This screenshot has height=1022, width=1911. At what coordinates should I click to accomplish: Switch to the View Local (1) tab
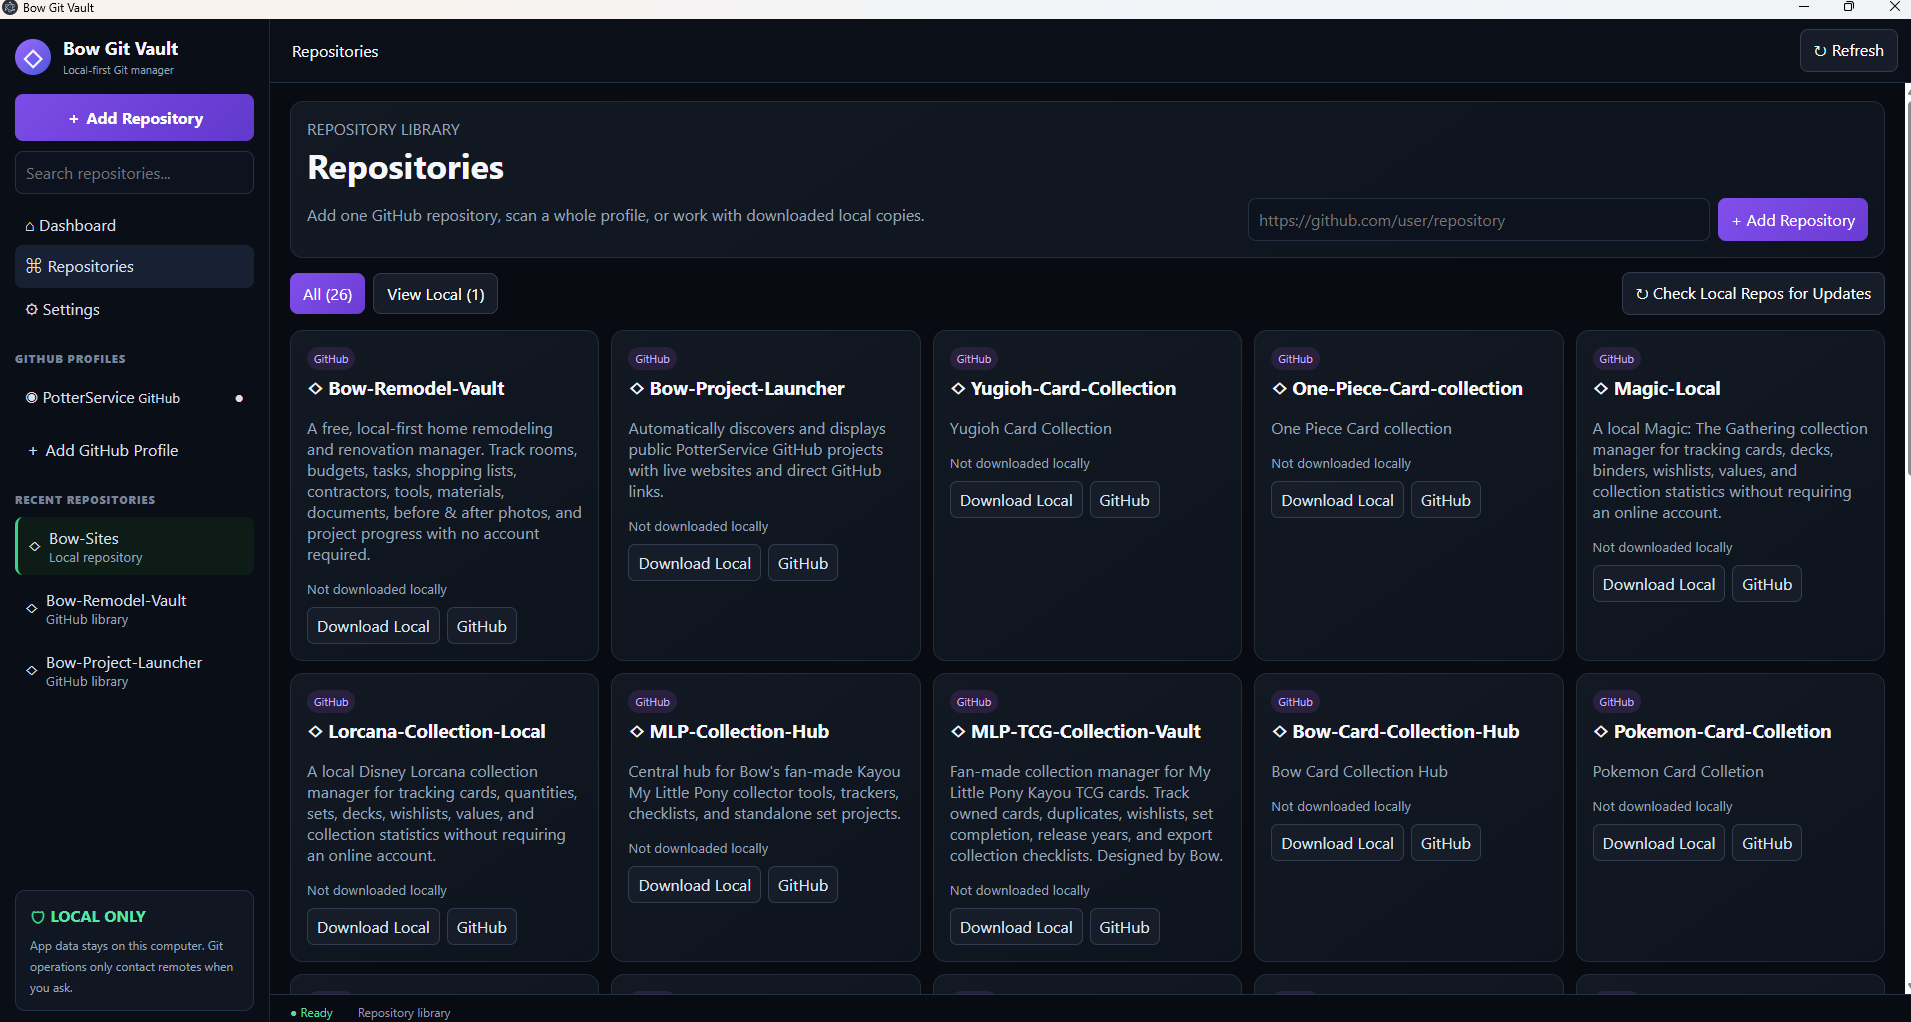pyautogui.click(x=435, y=294)
